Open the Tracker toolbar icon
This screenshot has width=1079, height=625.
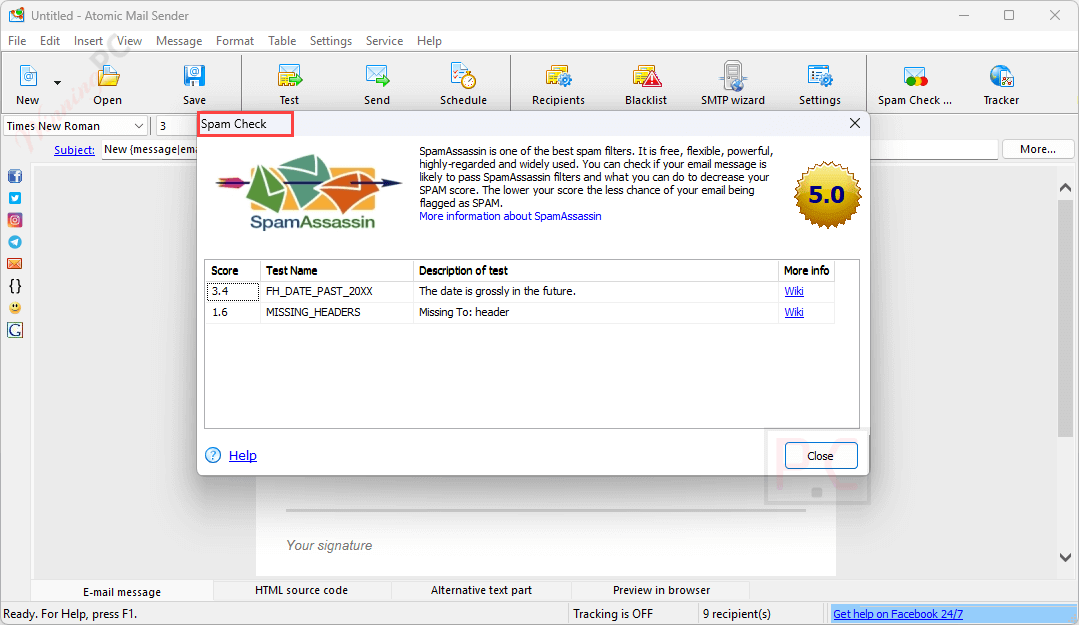tap(1001, 76)
